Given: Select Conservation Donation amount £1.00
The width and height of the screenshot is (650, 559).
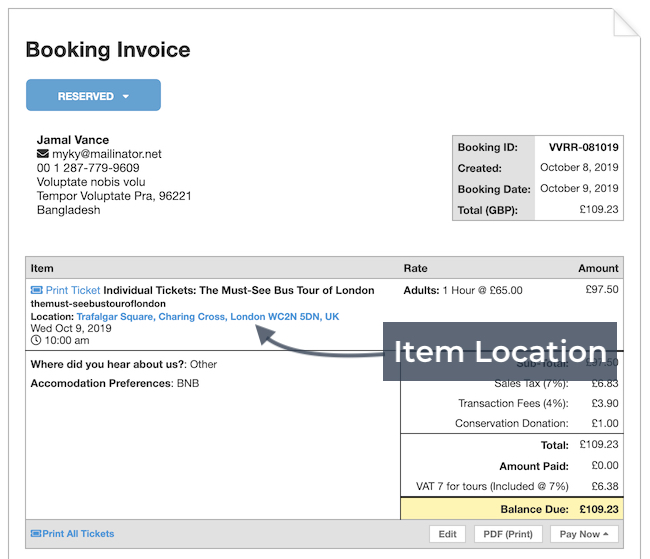Looking at the screenshot, I should click(605, 423).
